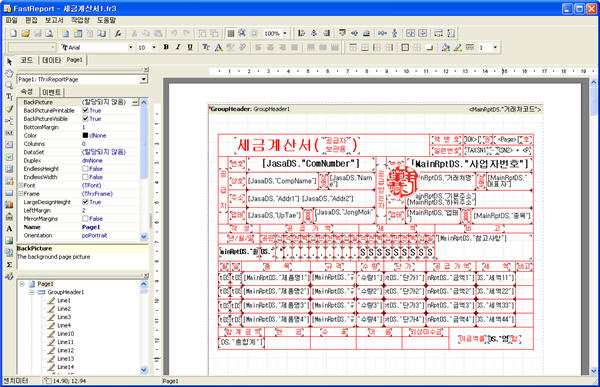
Task: Open the frame width dropdown
Action: coord(495,47)
